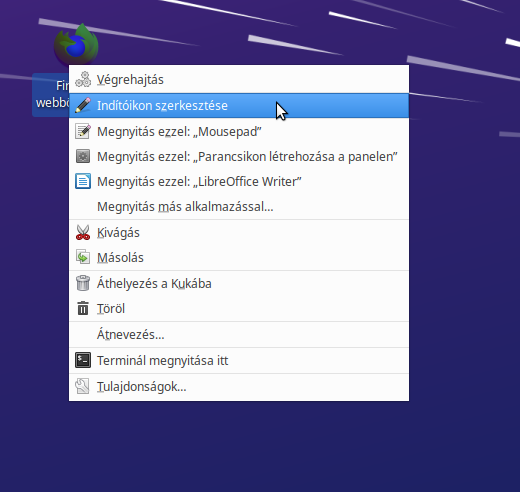Click the LibreOffice Writer document icon
The image size is (520, 492).
click(x=83, y=181)
